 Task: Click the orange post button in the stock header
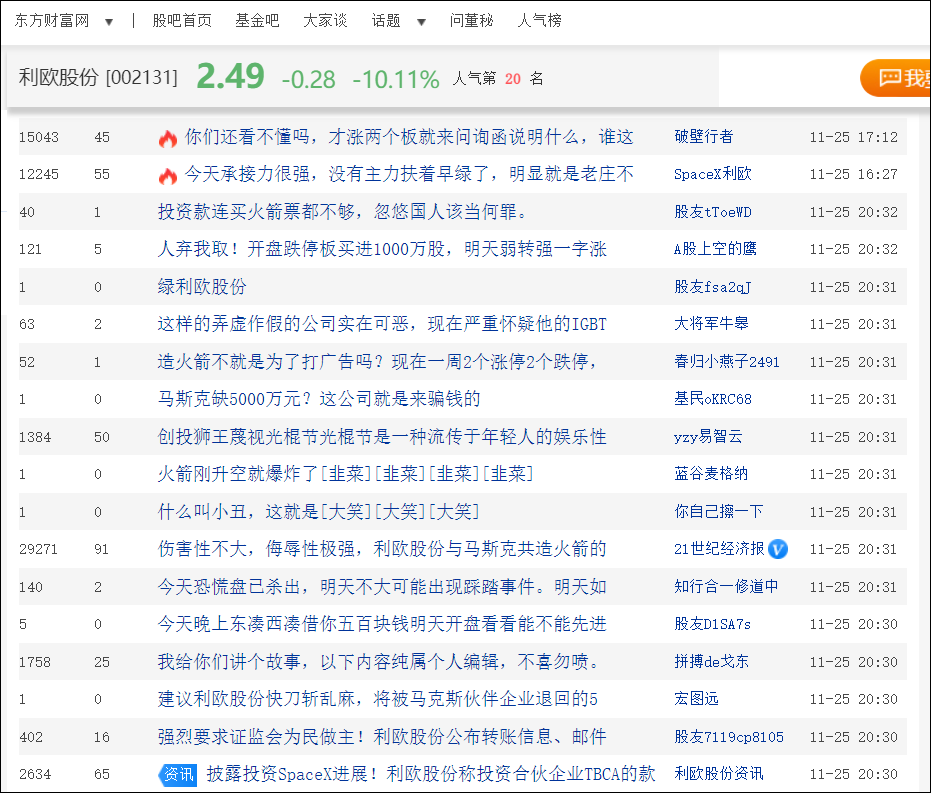click(895, 78)
